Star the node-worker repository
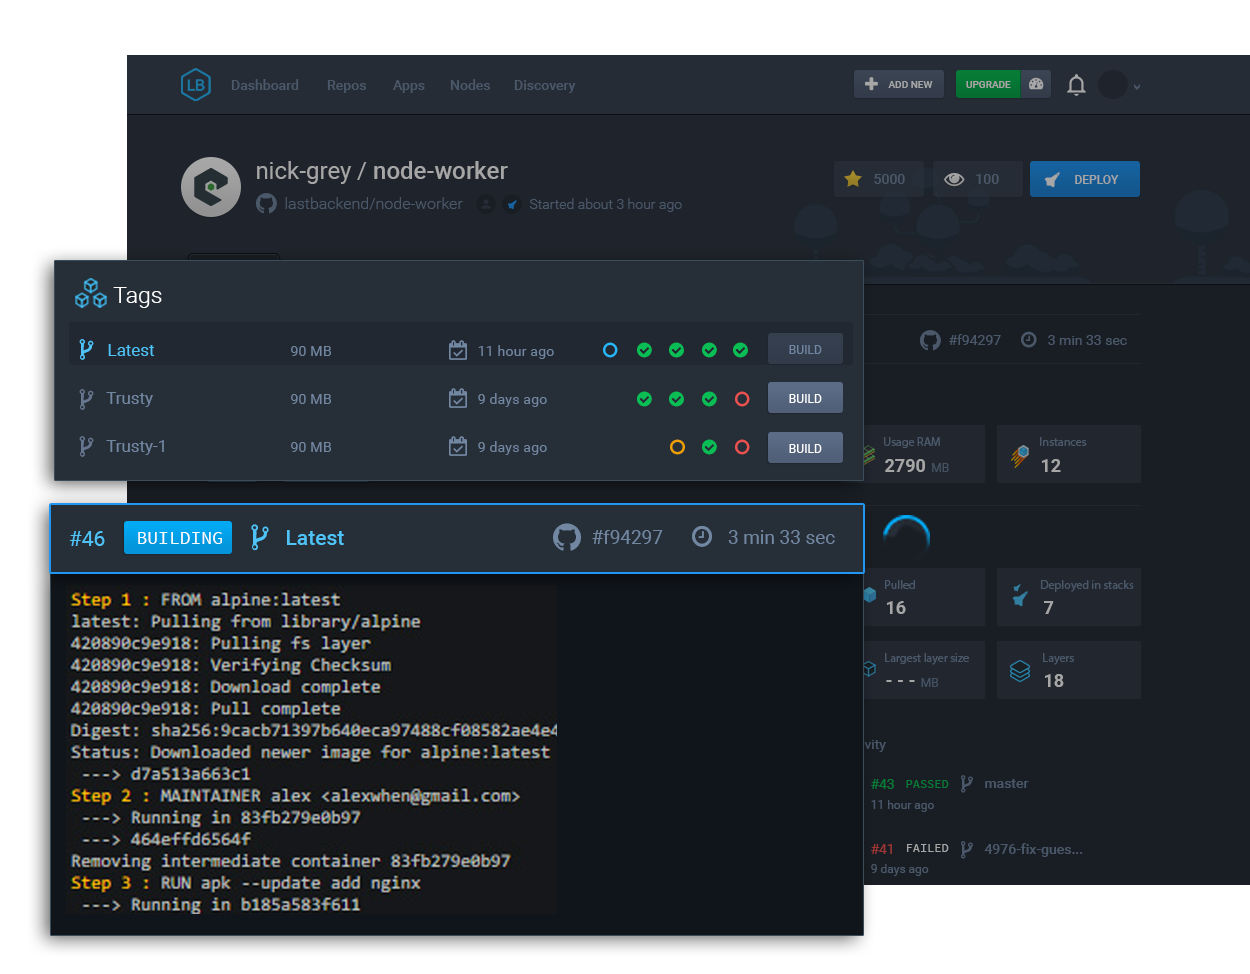 853,178
